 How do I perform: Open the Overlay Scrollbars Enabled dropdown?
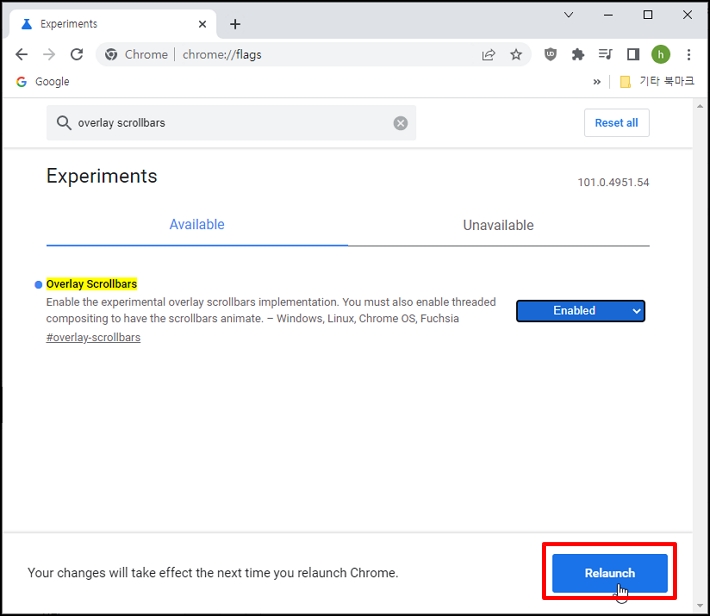pyautogui.click(x=580, y=311)
